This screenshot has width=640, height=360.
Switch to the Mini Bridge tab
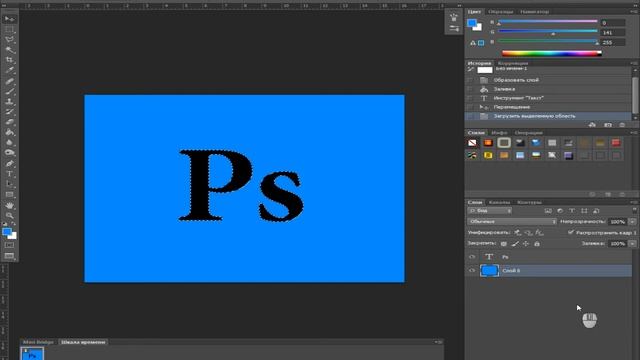click(38, 342)
